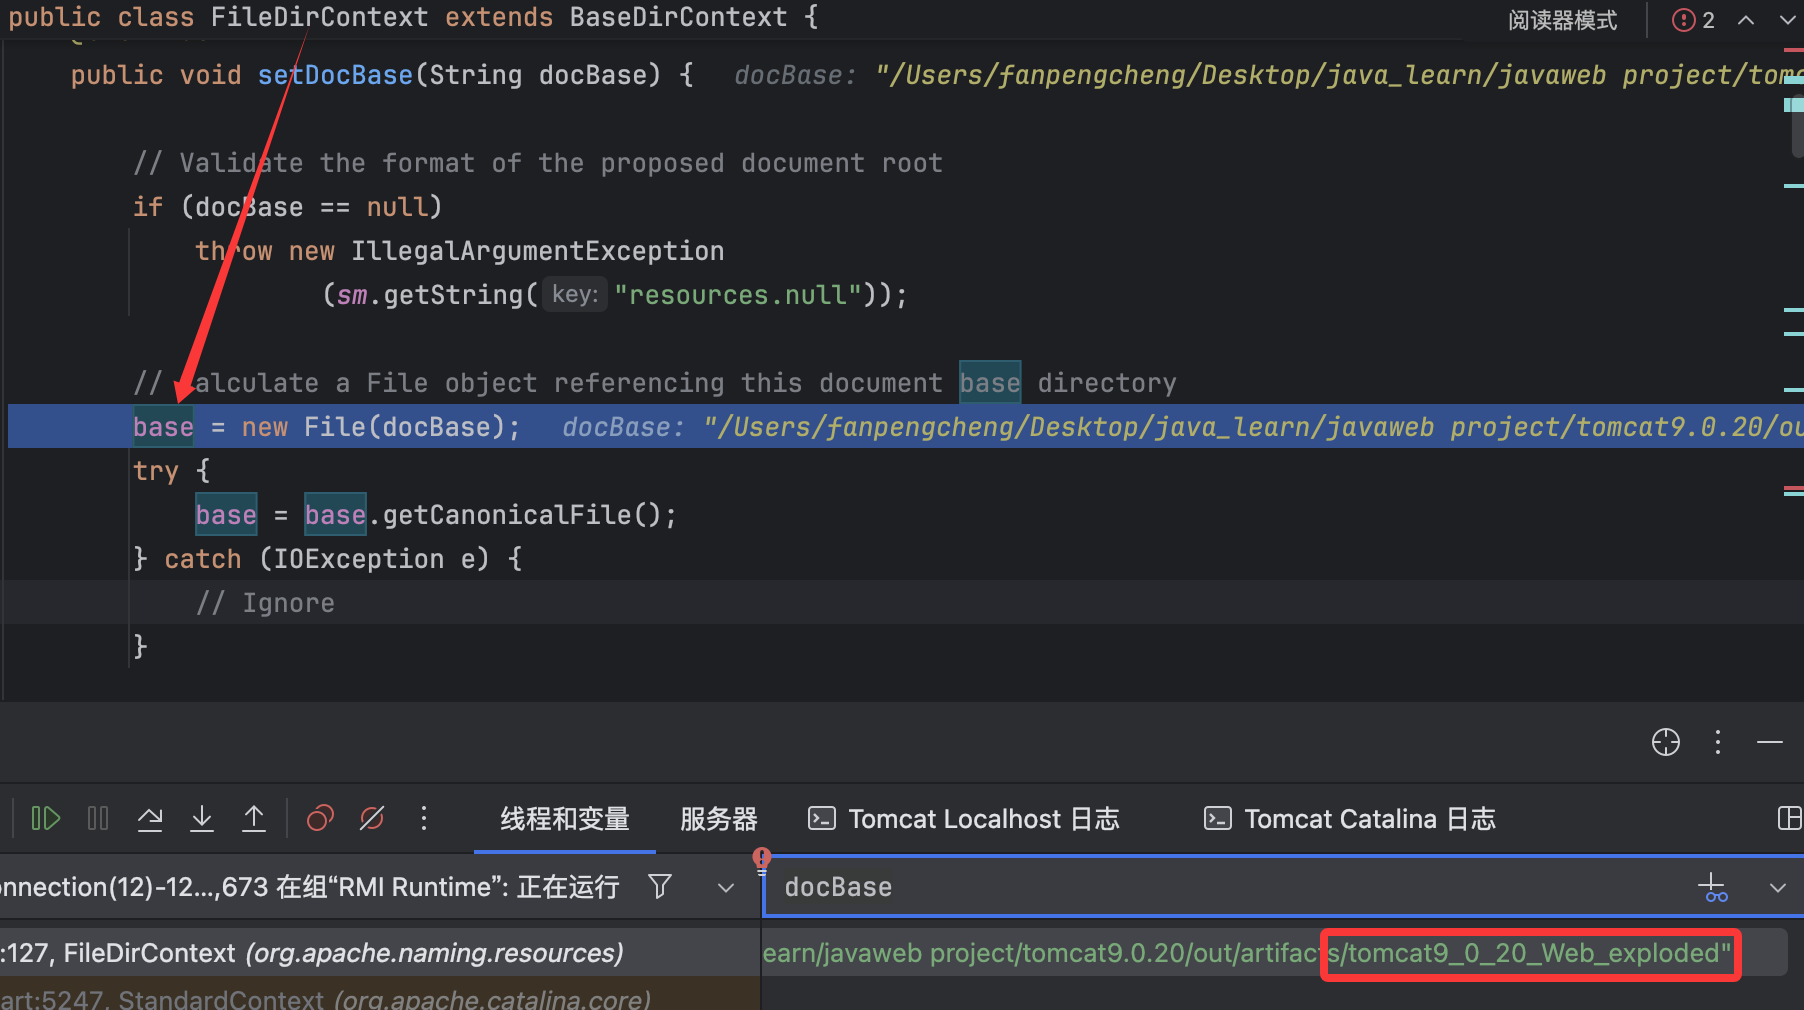The height and width of the screenshot is (1010, 1804).
Task: Click the Resume Program icon
Action: [x=46, y=819]
